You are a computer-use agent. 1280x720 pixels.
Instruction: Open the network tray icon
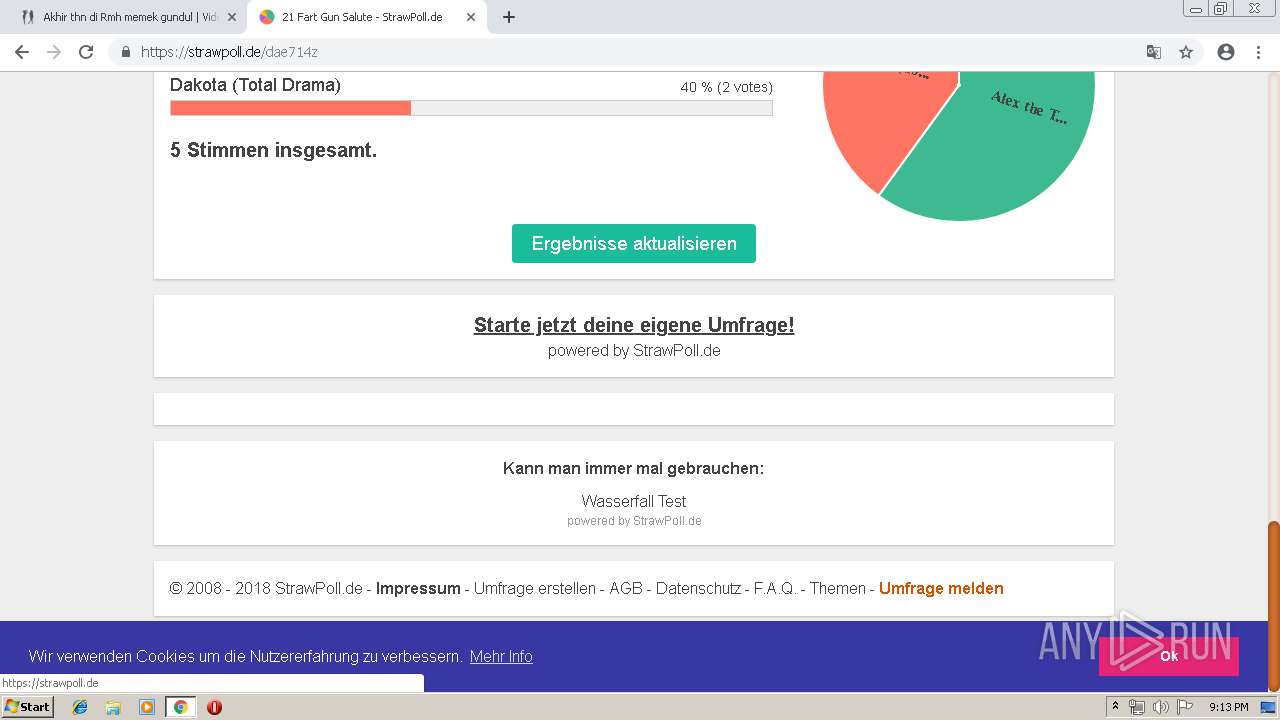click(x=1136, y=707)
